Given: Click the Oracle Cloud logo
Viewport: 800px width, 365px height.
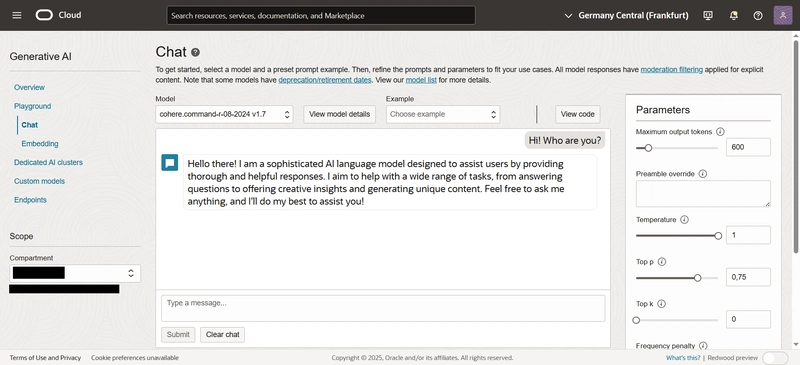Looking at the screenshot, I should click(58, 15).
